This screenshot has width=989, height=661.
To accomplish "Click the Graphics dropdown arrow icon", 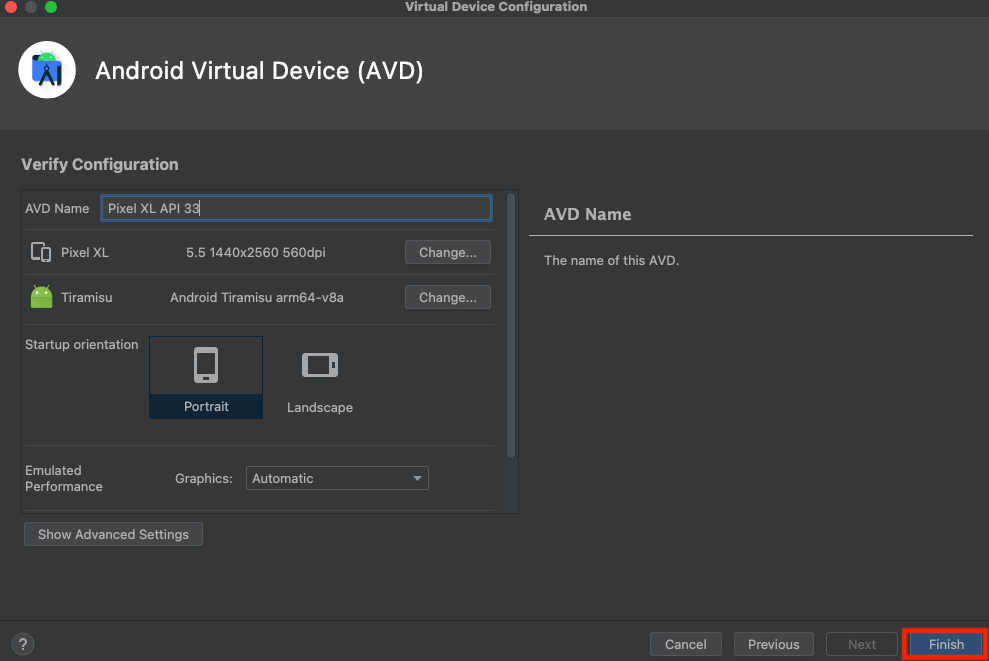I will (417, 478).
